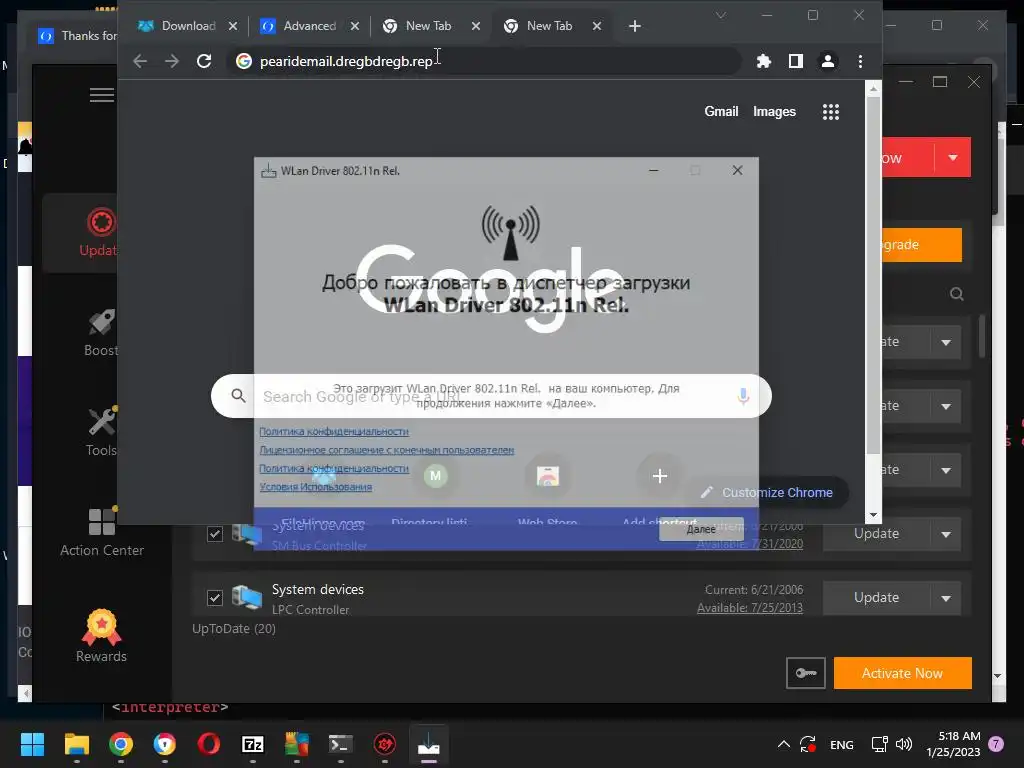Open Chrome tab search chevron

pos(721,15)
